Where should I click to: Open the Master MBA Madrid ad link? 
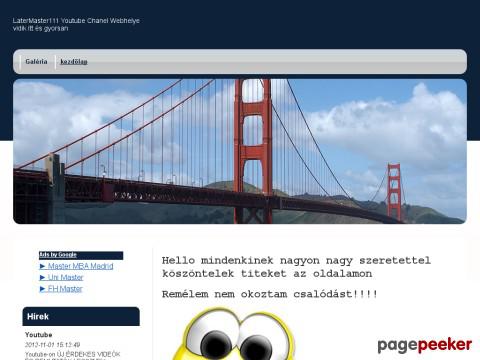pos(81,266)
